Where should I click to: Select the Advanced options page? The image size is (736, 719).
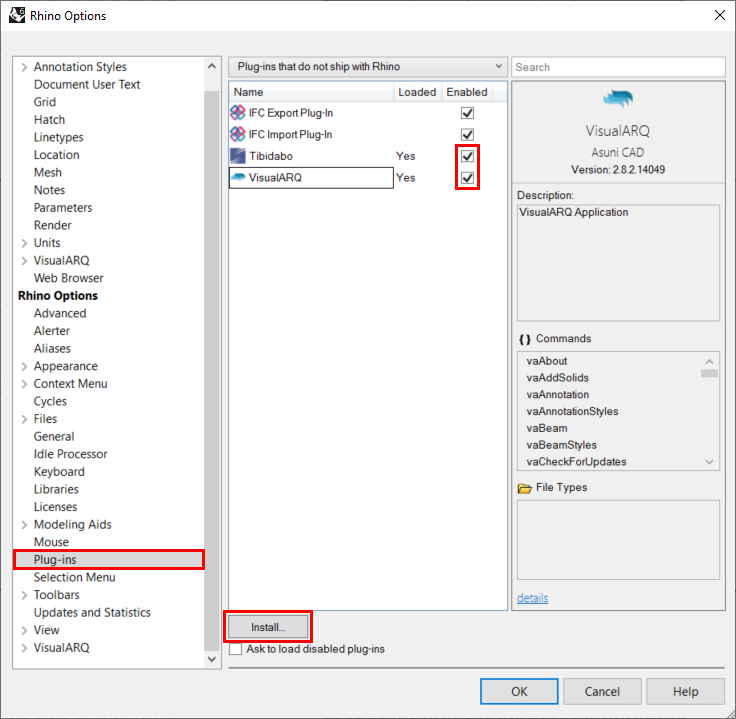click(60, 313)
